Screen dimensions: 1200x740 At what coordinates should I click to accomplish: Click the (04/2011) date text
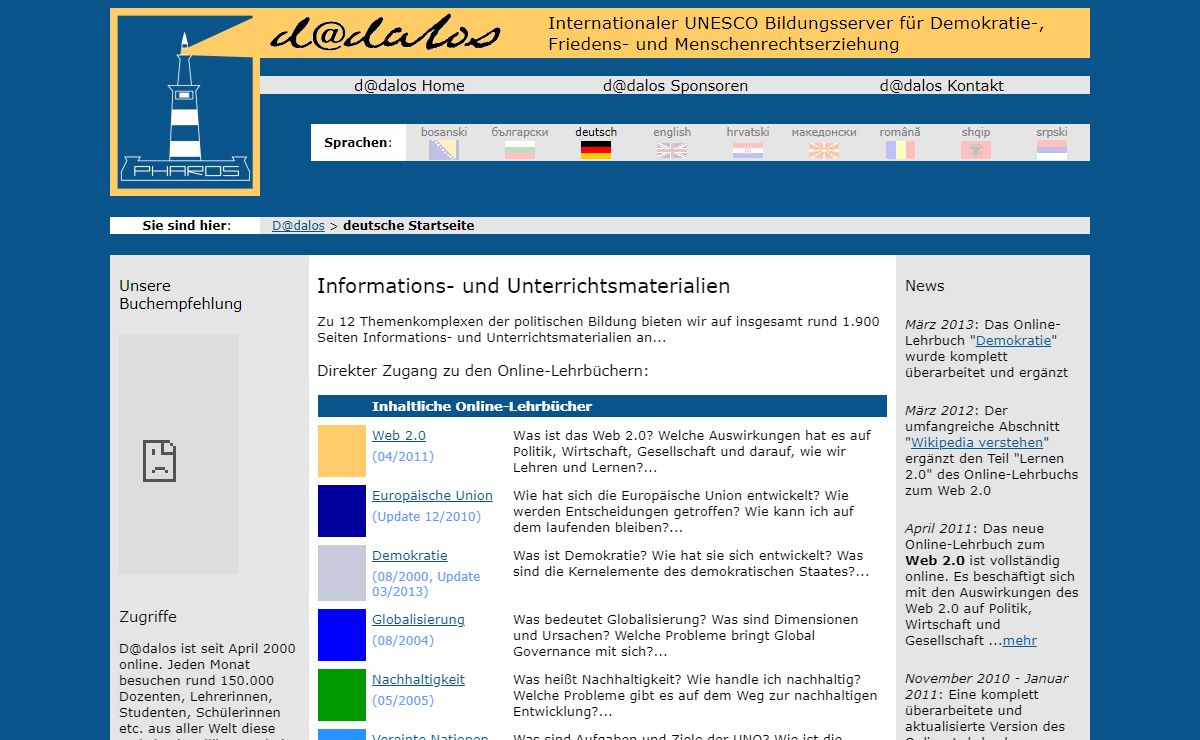pyautogui.click(x=403, y=457)
